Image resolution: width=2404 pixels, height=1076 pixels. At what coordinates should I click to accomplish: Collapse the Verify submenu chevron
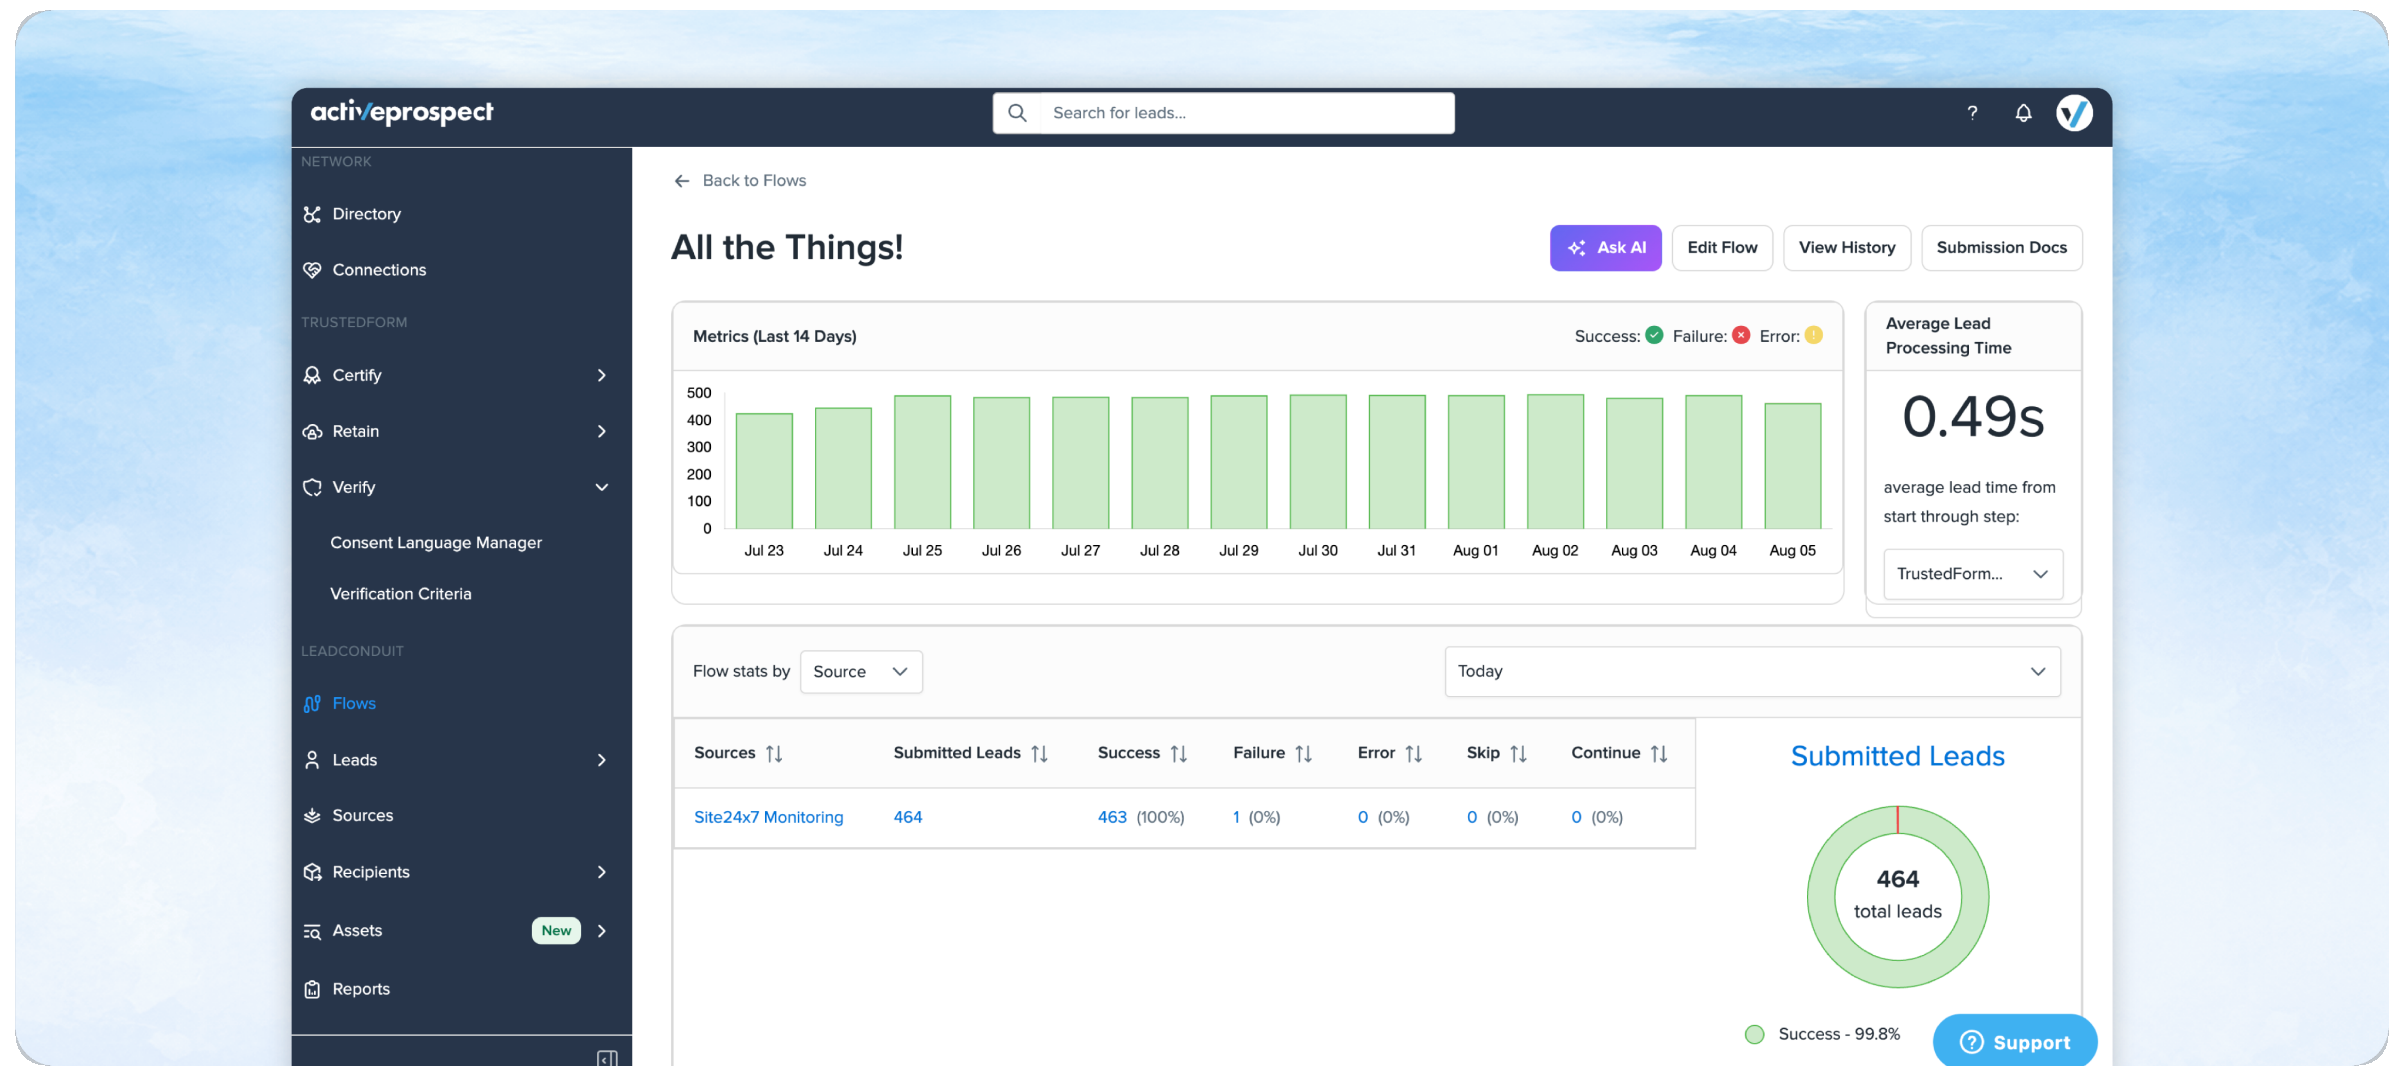[602, 487]
